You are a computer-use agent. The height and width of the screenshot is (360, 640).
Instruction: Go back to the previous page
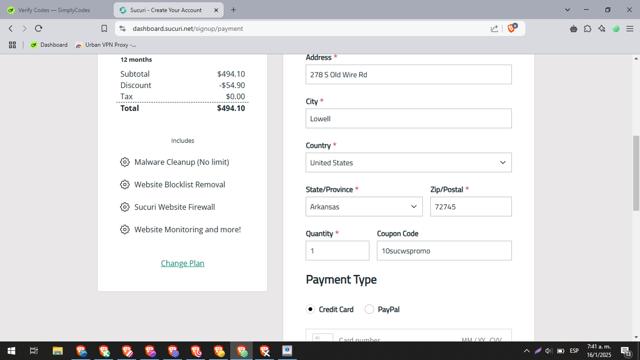11,29
